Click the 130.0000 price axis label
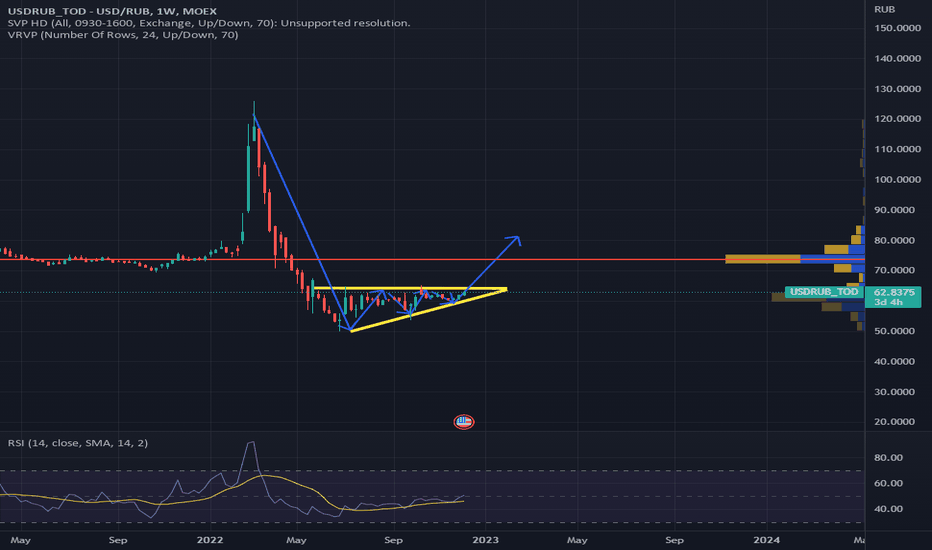 [898, 89]
